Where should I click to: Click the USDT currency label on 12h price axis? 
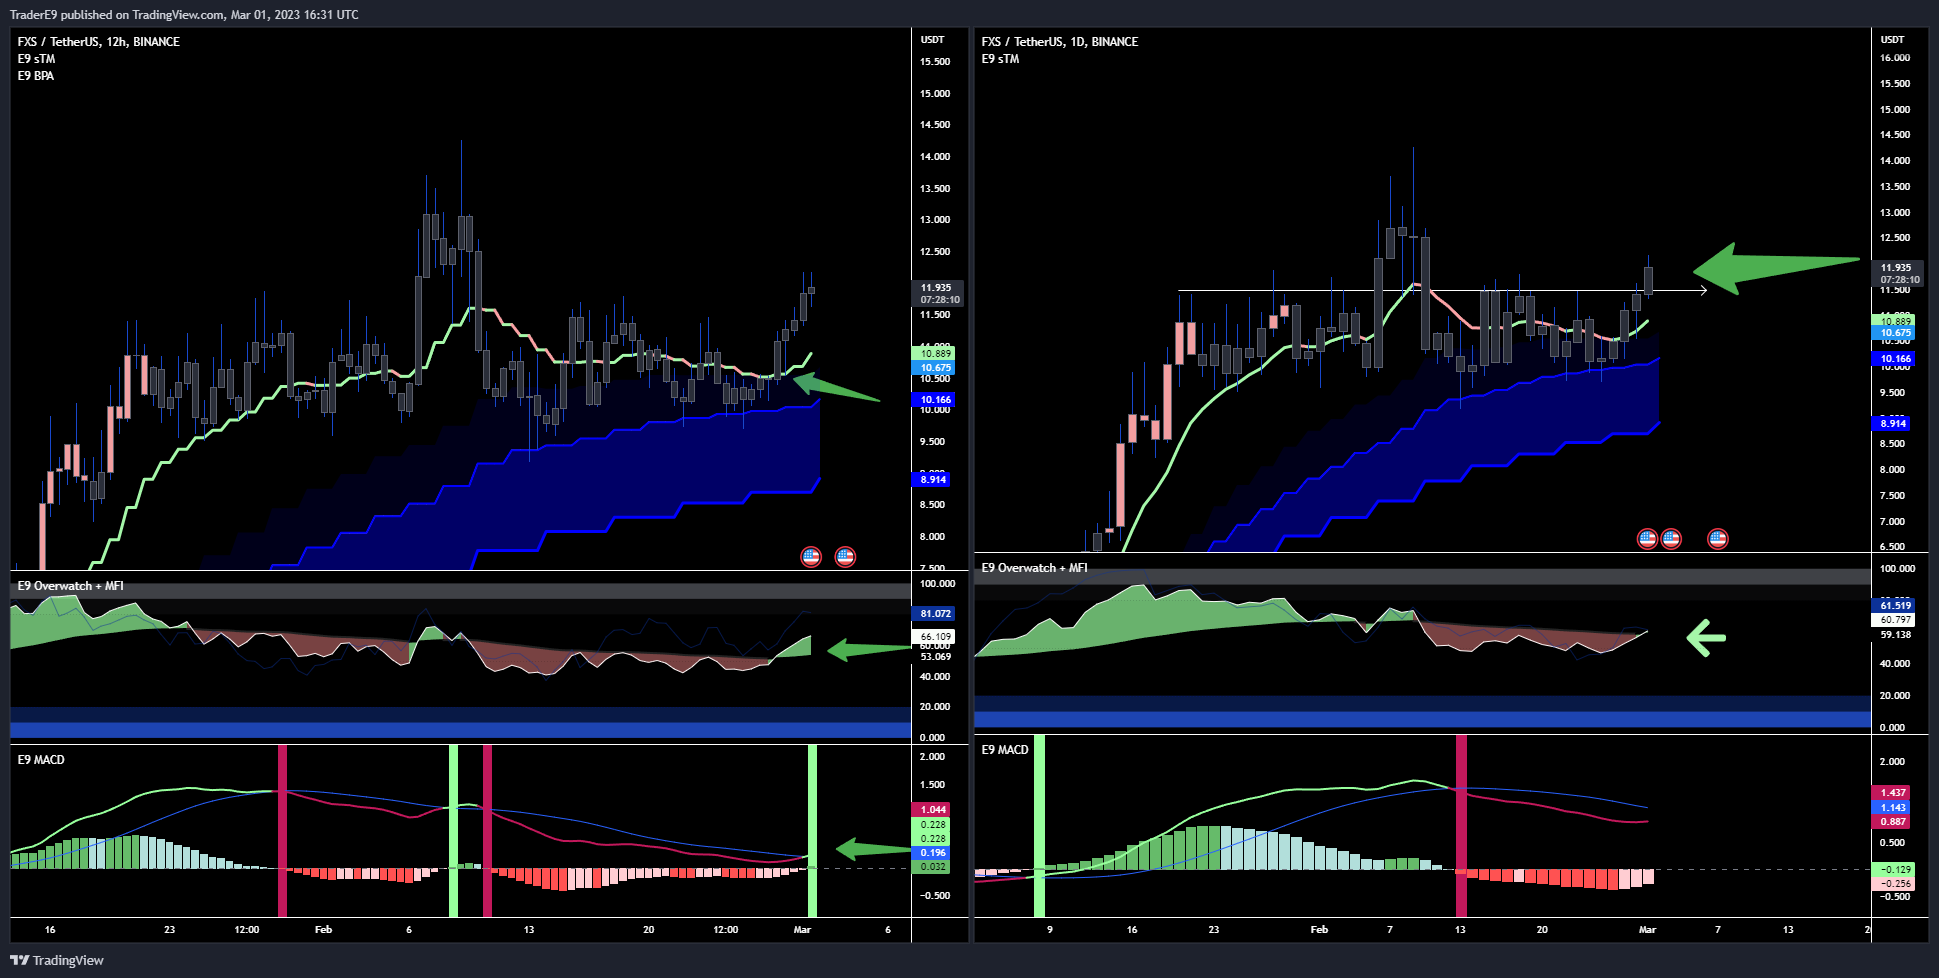coord(932,40)
